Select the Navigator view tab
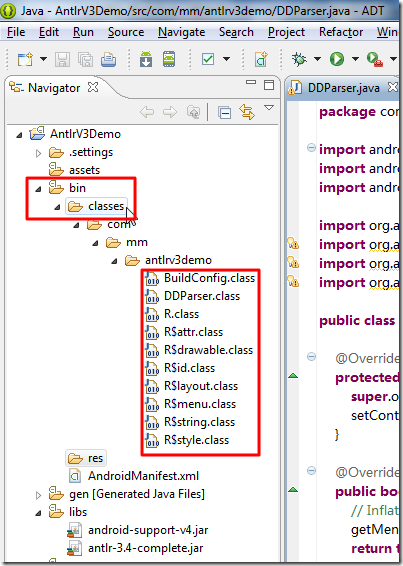 pyautogui.click(x=54, y=88)
